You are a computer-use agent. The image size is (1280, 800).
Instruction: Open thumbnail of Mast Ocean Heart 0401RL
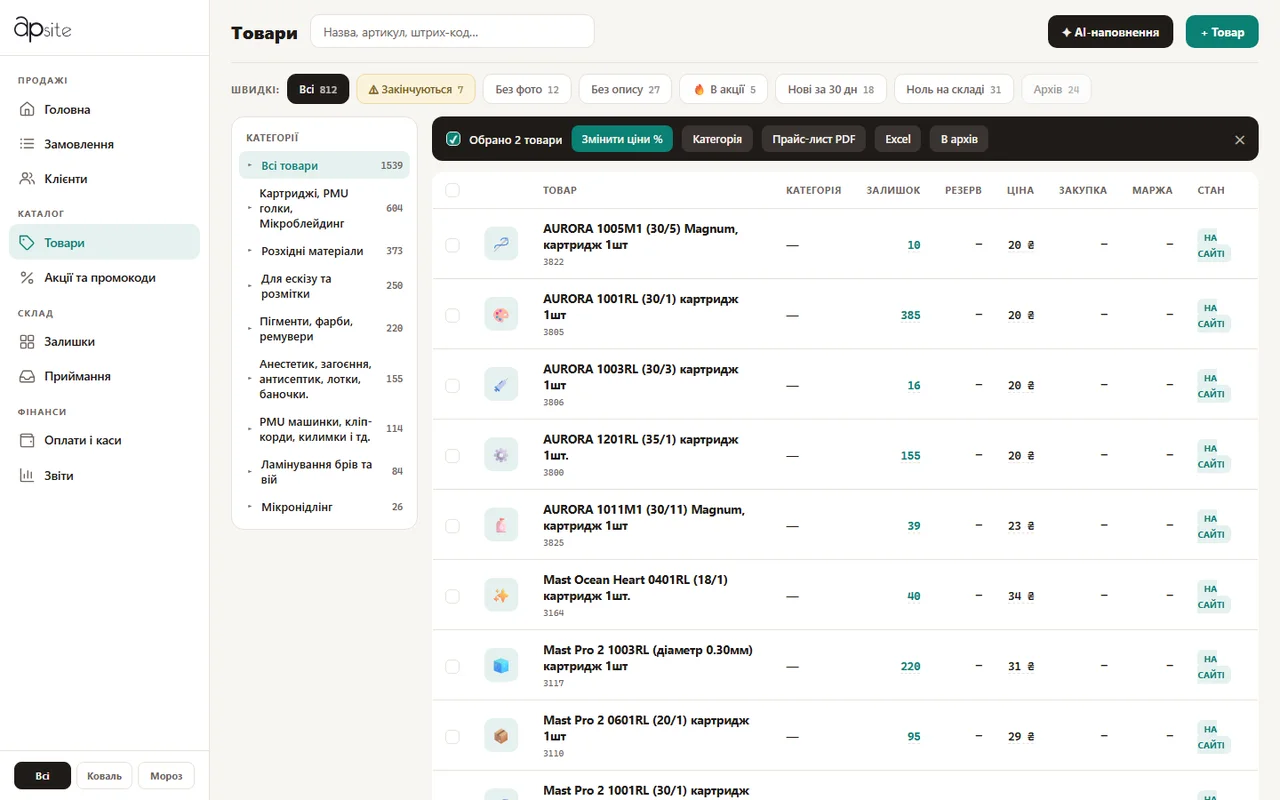pos(501,596)
